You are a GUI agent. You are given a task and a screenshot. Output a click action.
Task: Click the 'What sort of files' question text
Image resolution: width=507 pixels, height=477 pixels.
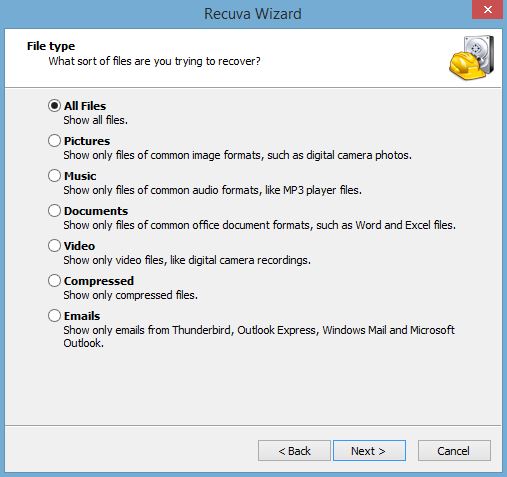[154, 61]
